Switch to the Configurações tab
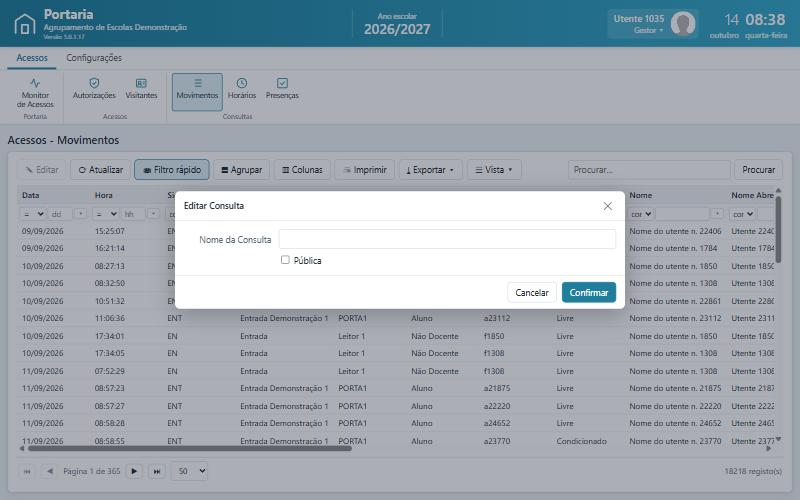This screenshot has width=800, height=500. click(94, 58)
